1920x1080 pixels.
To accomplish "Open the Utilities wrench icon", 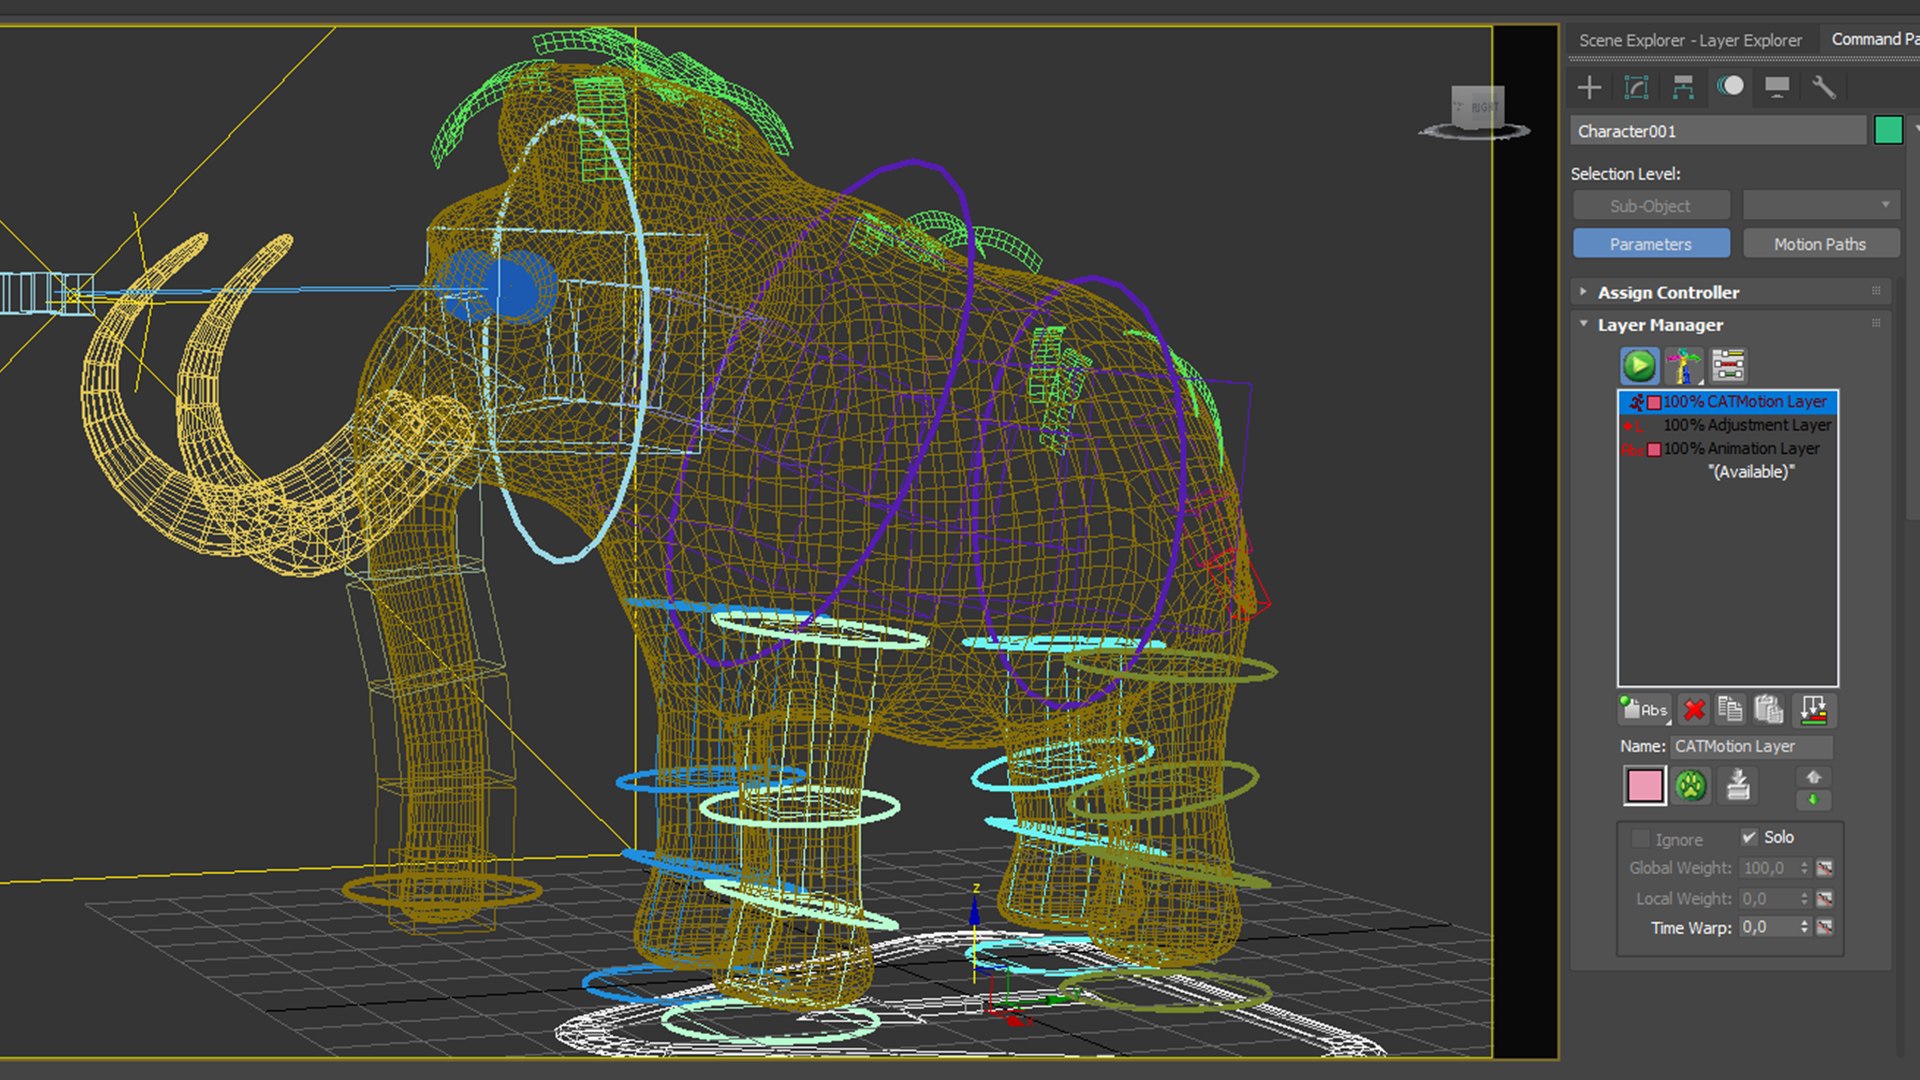I will point(1824,87).
